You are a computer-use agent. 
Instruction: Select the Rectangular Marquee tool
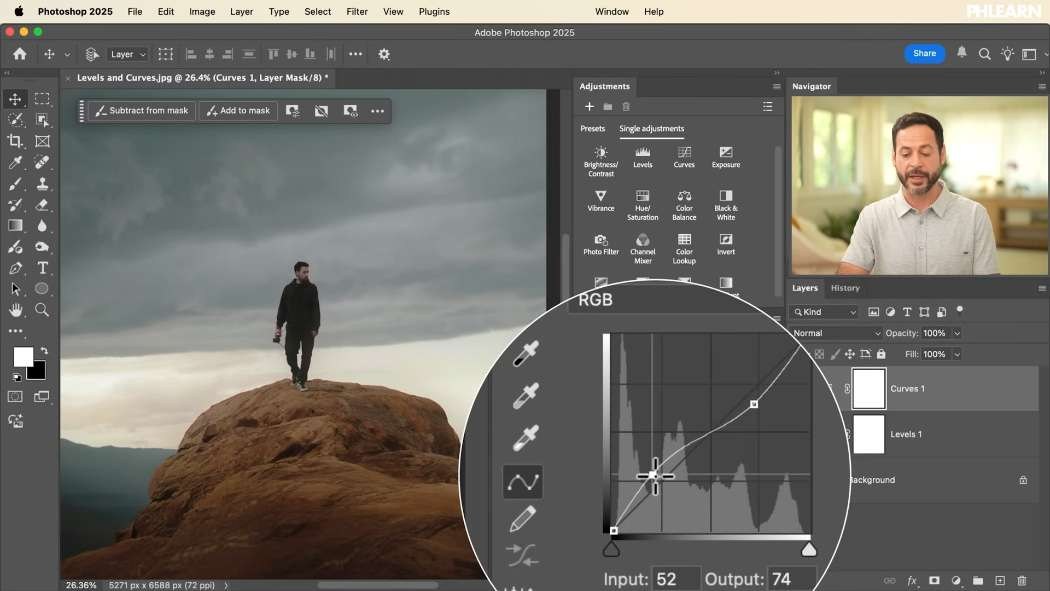click(42, 99)
